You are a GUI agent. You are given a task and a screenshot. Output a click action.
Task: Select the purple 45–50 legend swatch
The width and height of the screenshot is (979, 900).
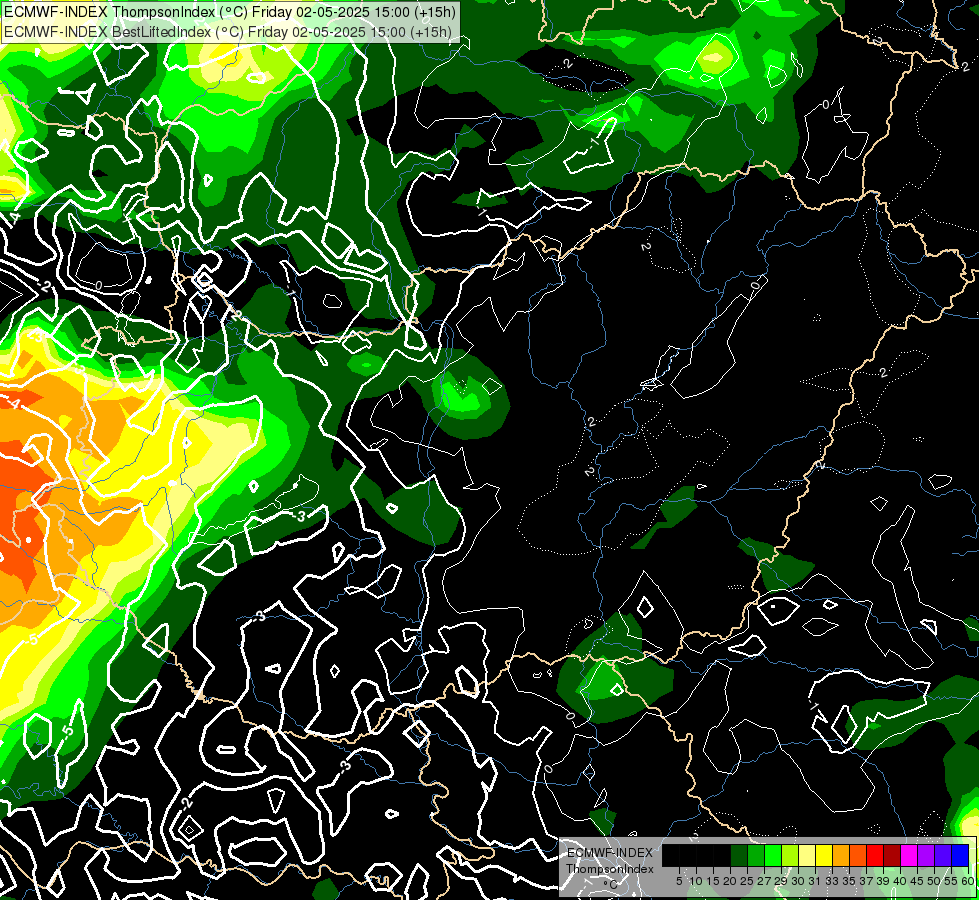[927, 855]
